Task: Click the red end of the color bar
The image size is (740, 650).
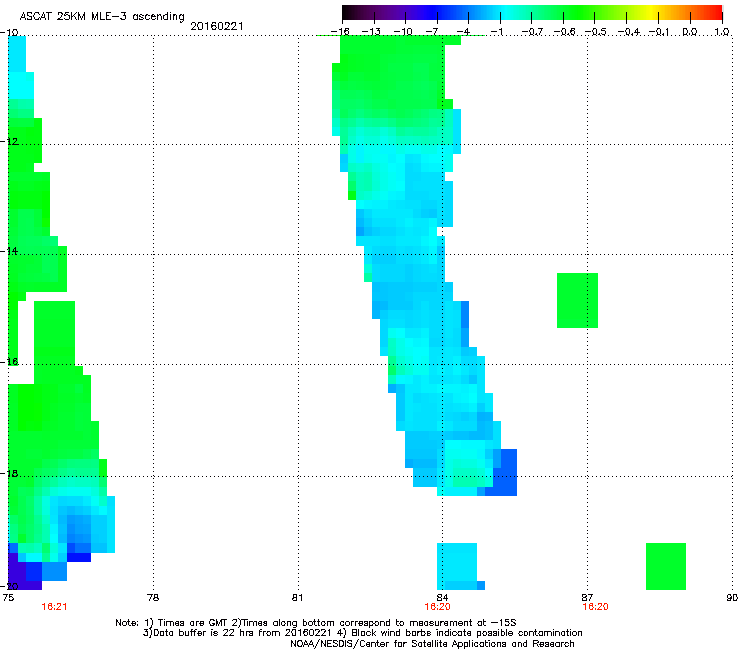Action: (715, 12)
